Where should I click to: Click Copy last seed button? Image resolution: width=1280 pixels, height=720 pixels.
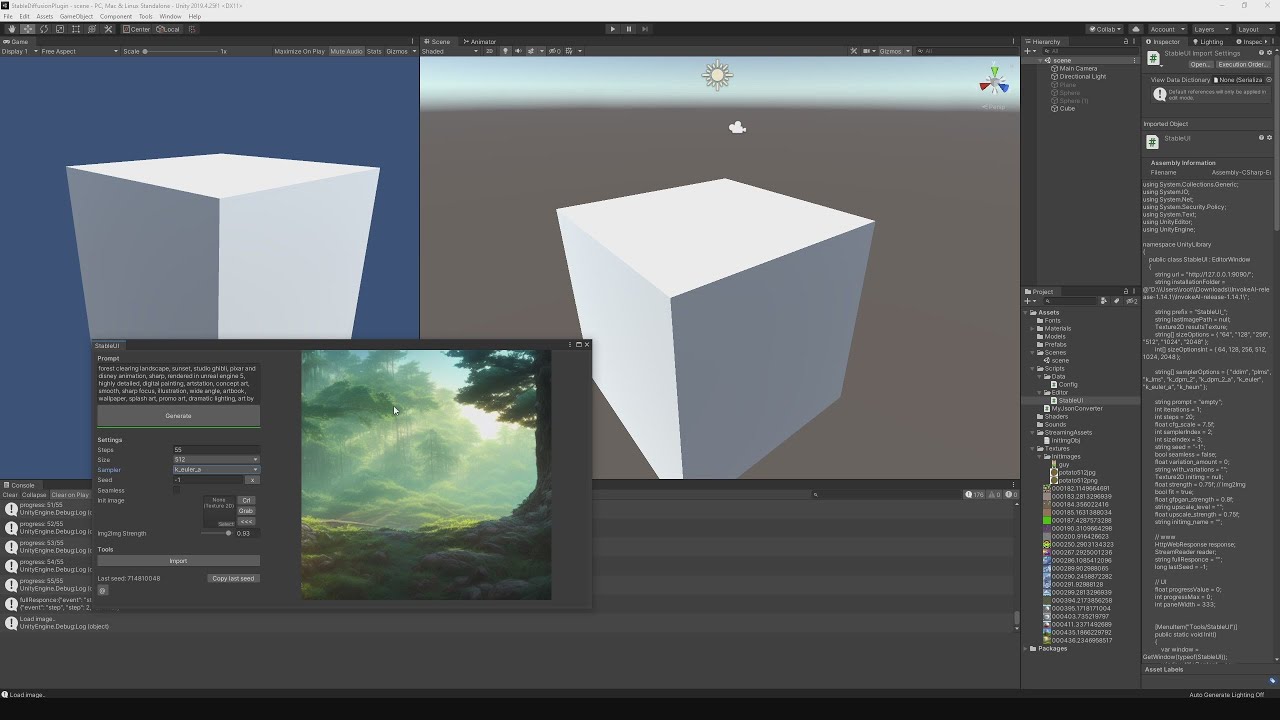pyautogui.click(x=233, y=578)
